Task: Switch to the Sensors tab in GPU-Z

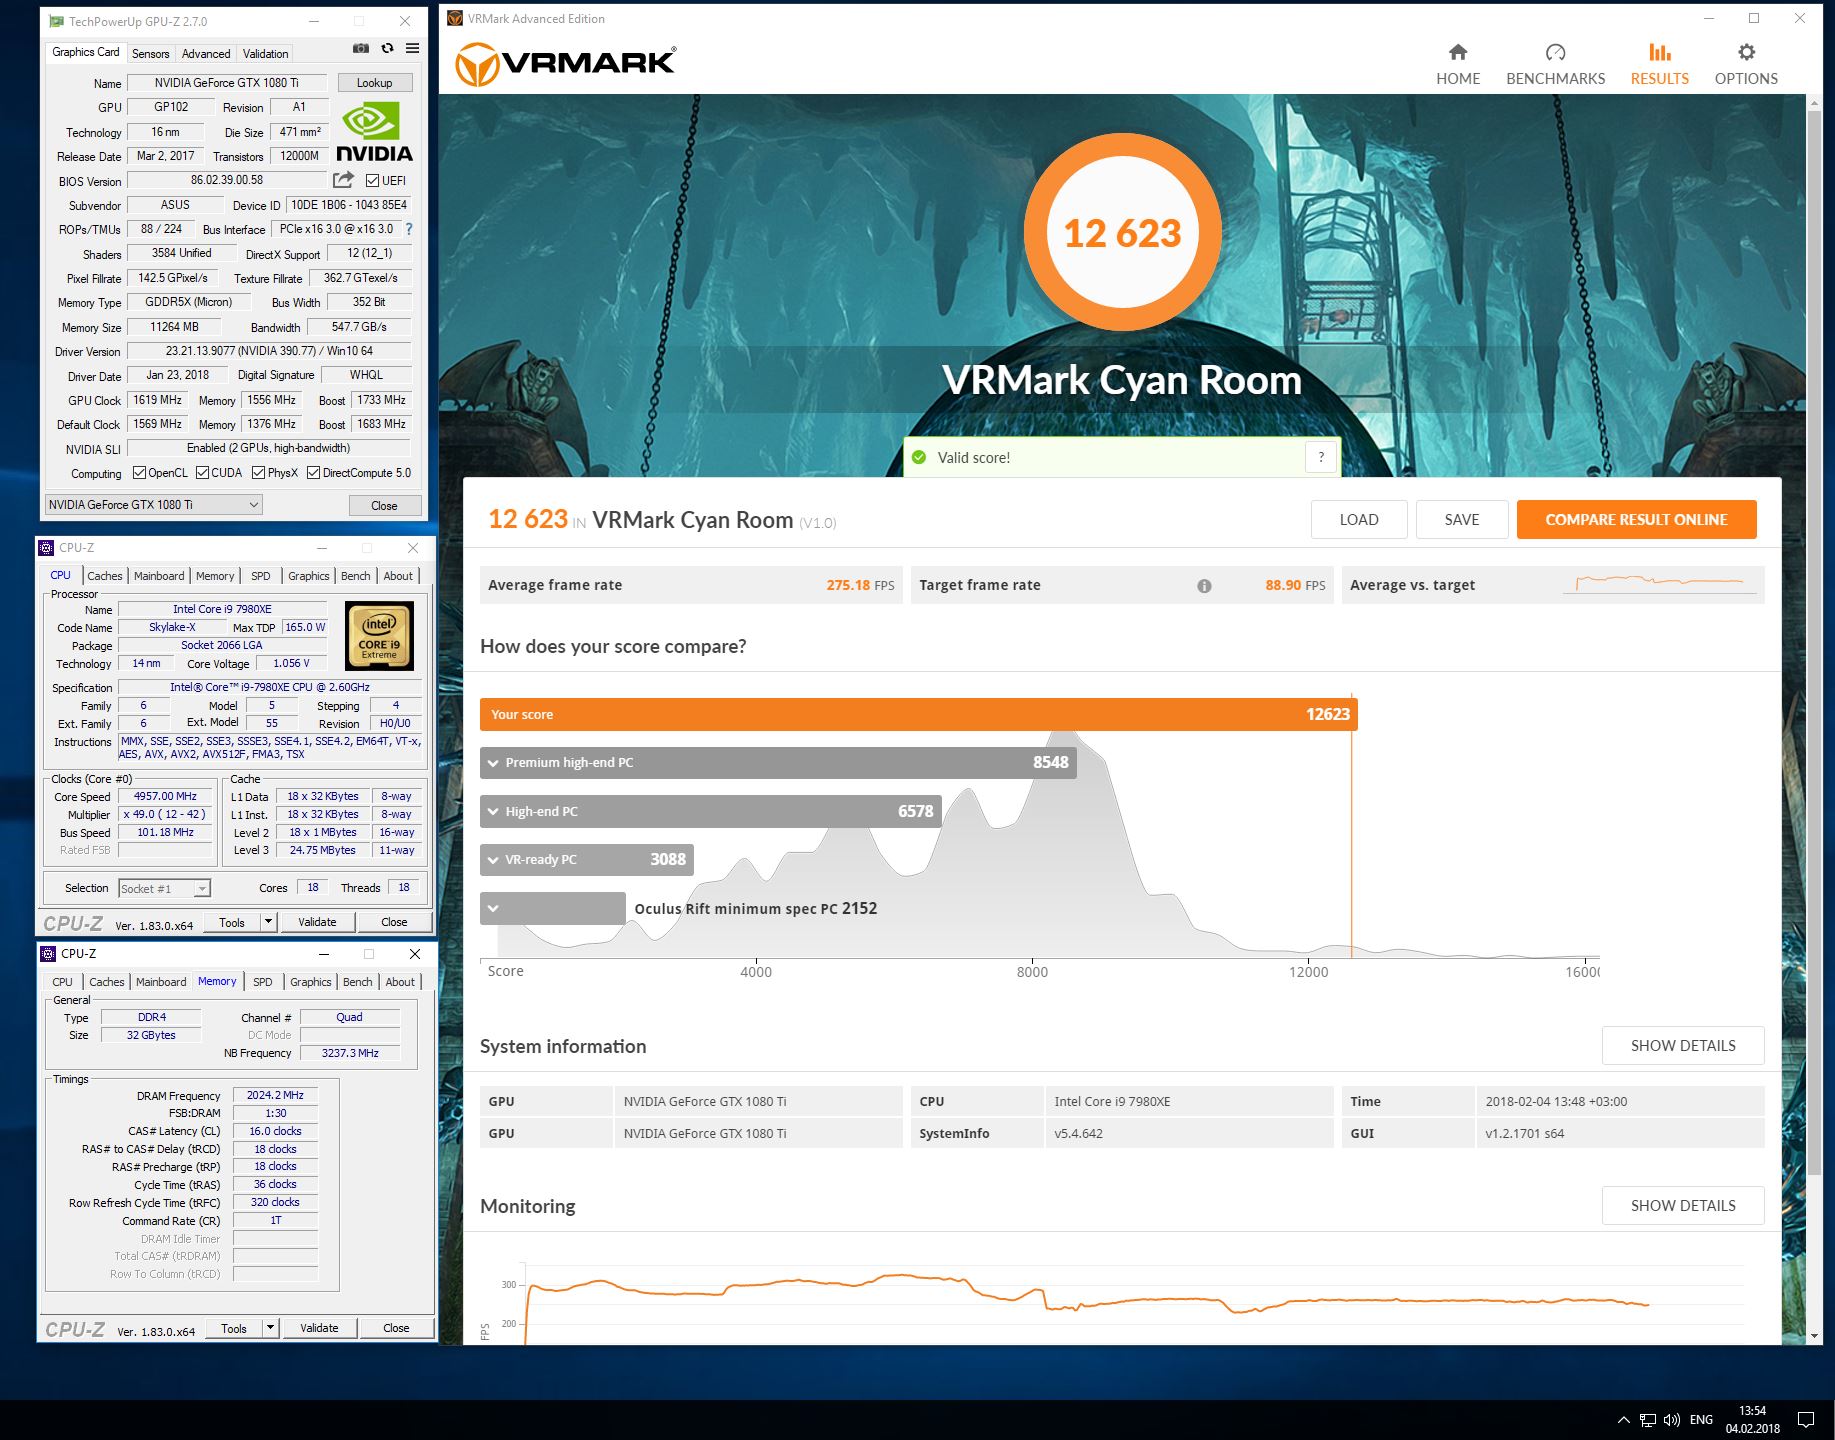Action: pyautogui.click(x=150, y=54)
